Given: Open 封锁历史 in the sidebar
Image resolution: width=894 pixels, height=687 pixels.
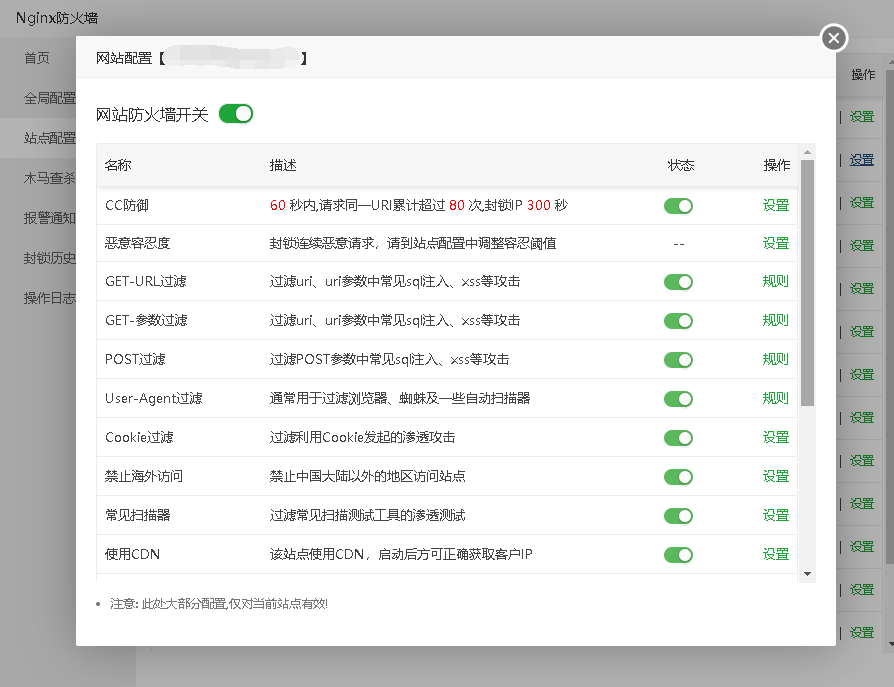Looking at the screenshot, I should [50, 258].
